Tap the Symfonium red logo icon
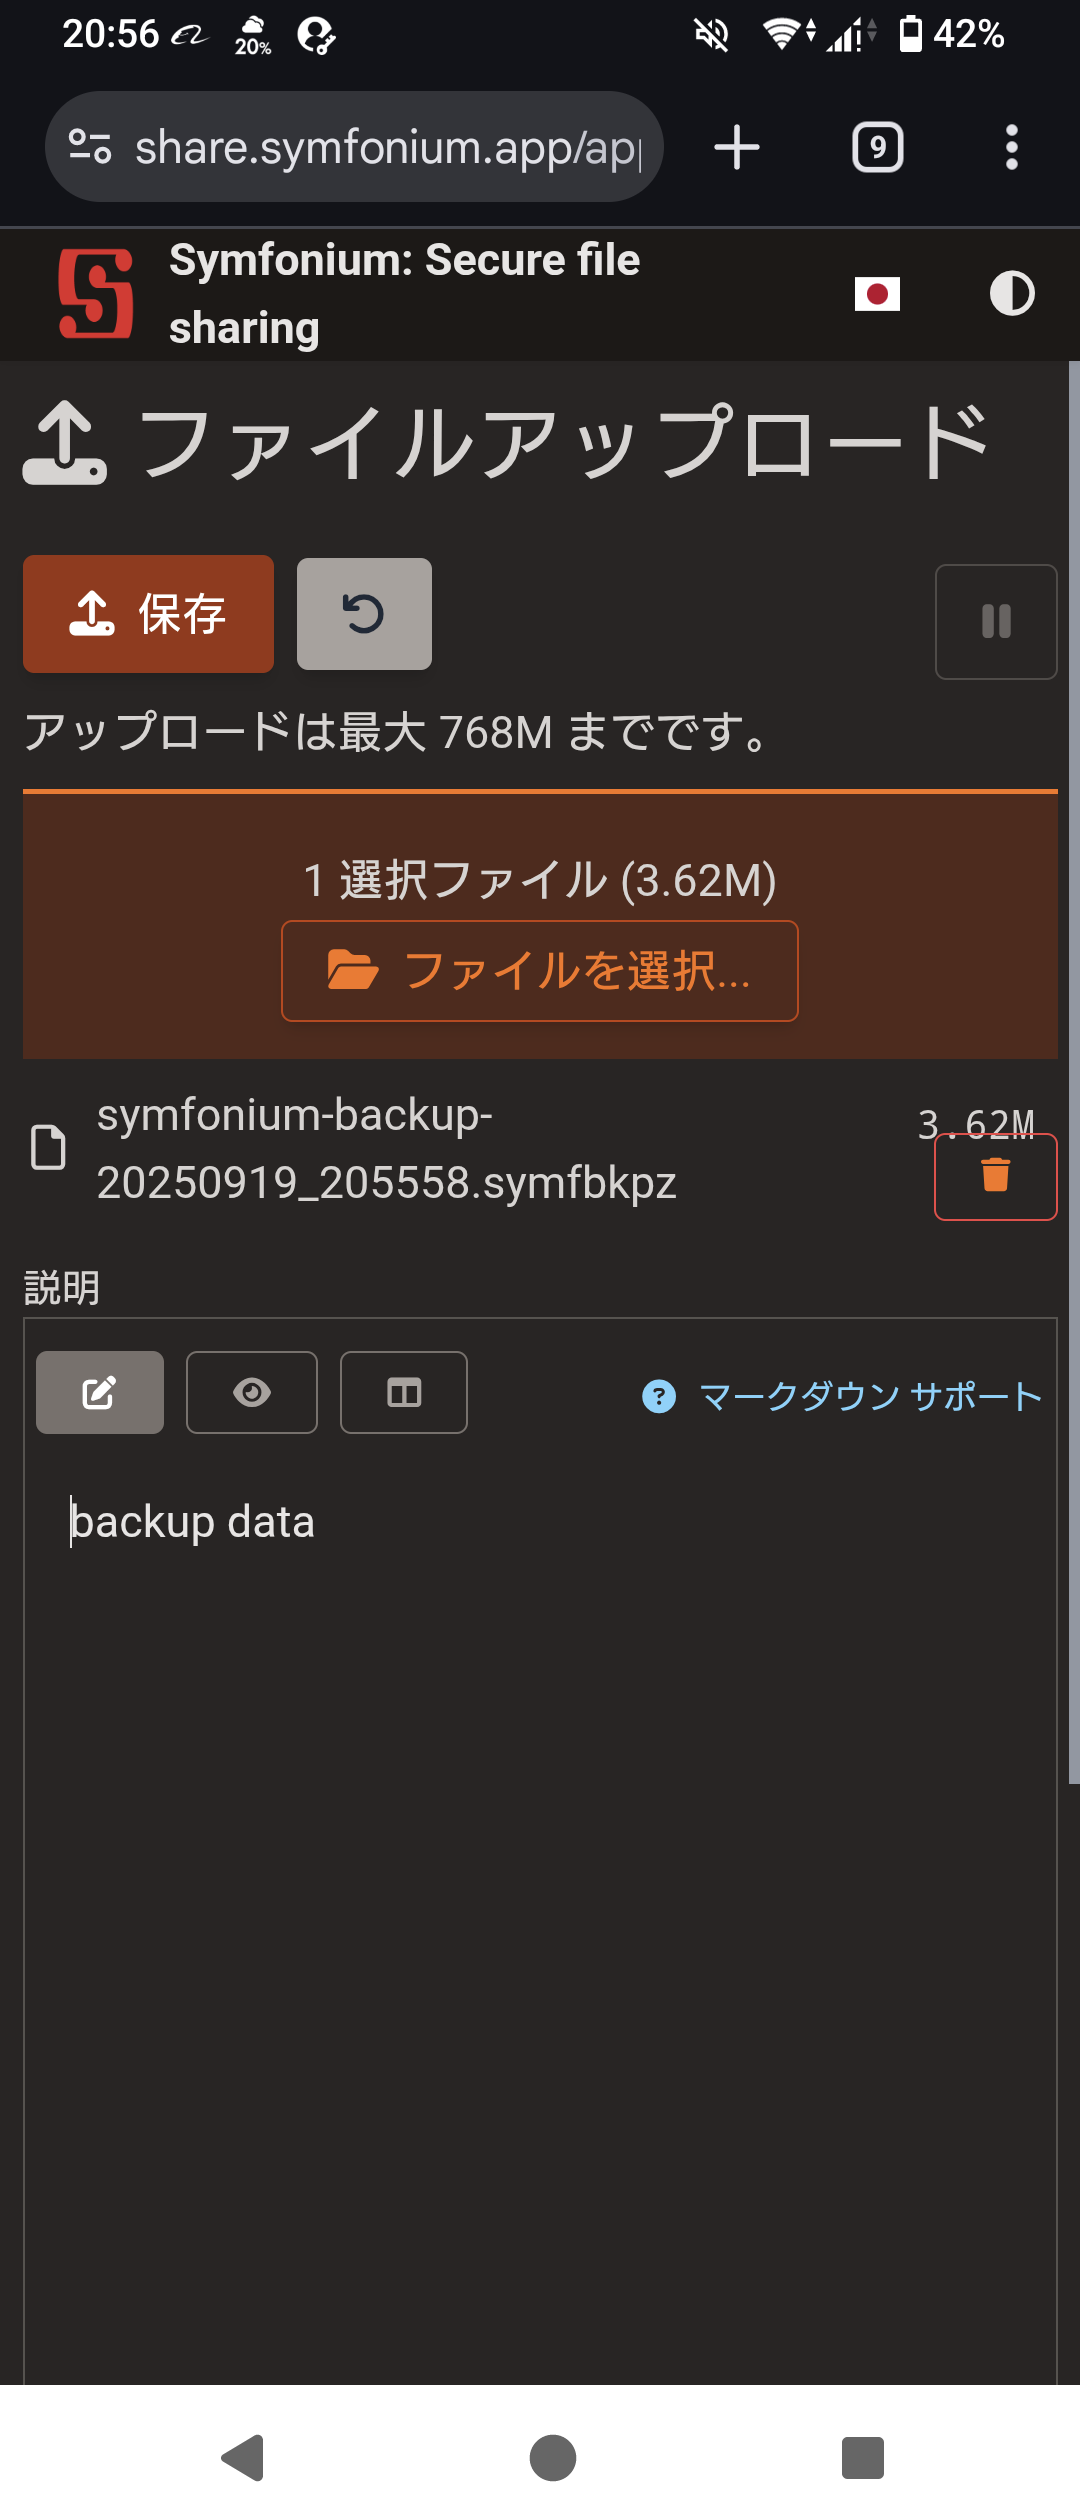This screenshot has height=2520, width=1080. [95, 294]
